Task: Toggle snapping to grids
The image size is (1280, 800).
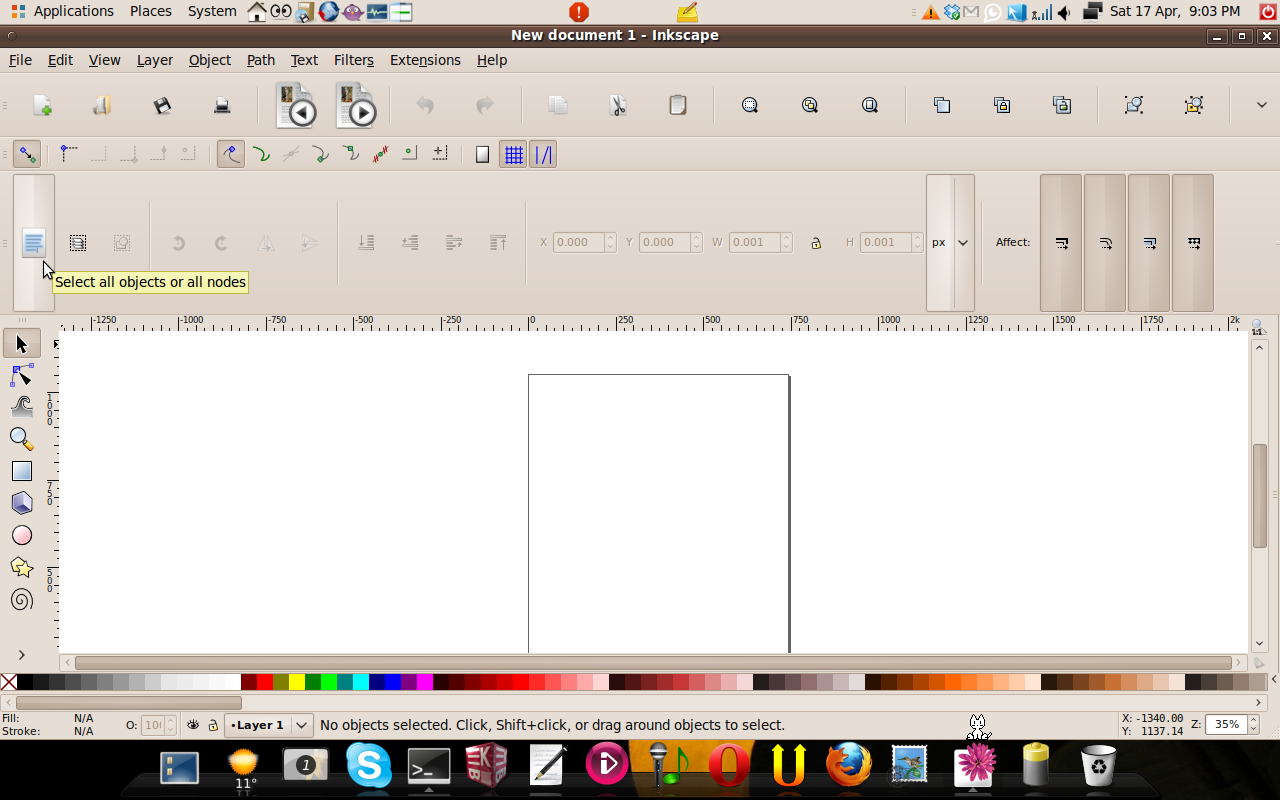Action: (514, 154)
